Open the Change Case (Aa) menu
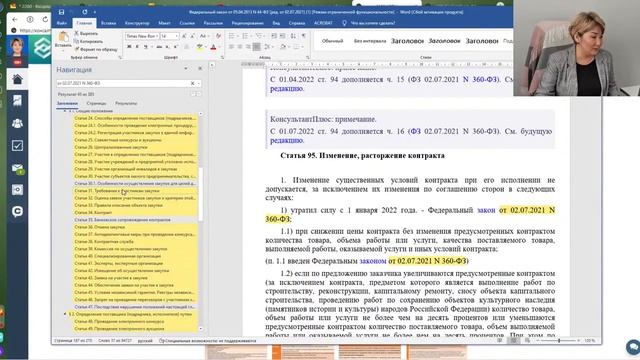 [203, 36]
